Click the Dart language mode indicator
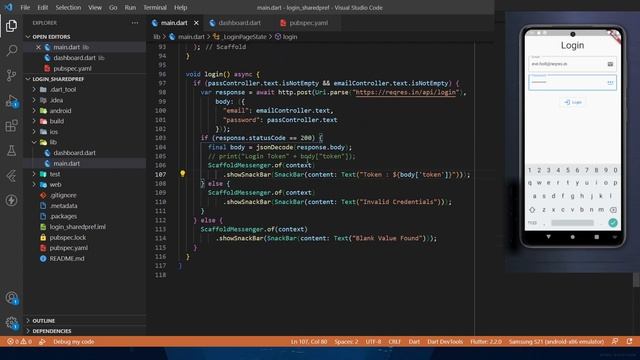 (x=414, y=342)
